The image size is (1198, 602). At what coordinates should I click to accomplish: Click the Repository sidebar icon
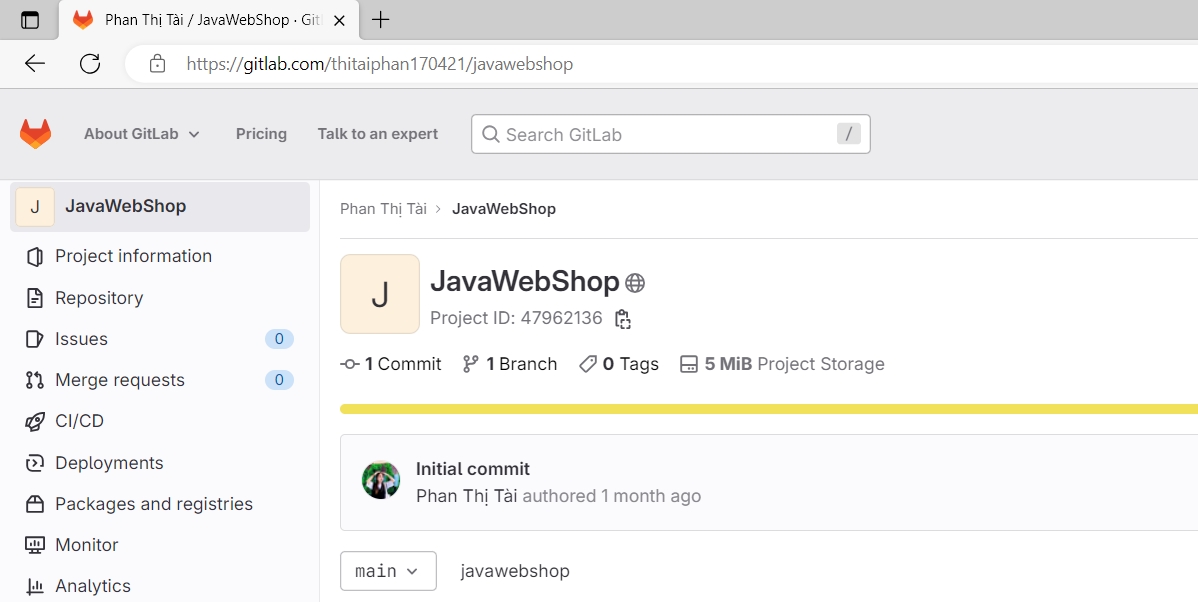tap(34, 298)
